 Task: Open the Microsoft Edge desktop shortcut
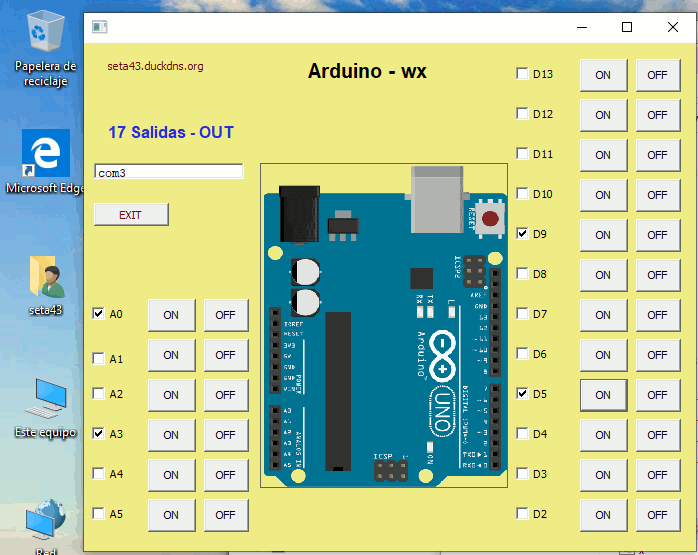[x=45, y=161]
